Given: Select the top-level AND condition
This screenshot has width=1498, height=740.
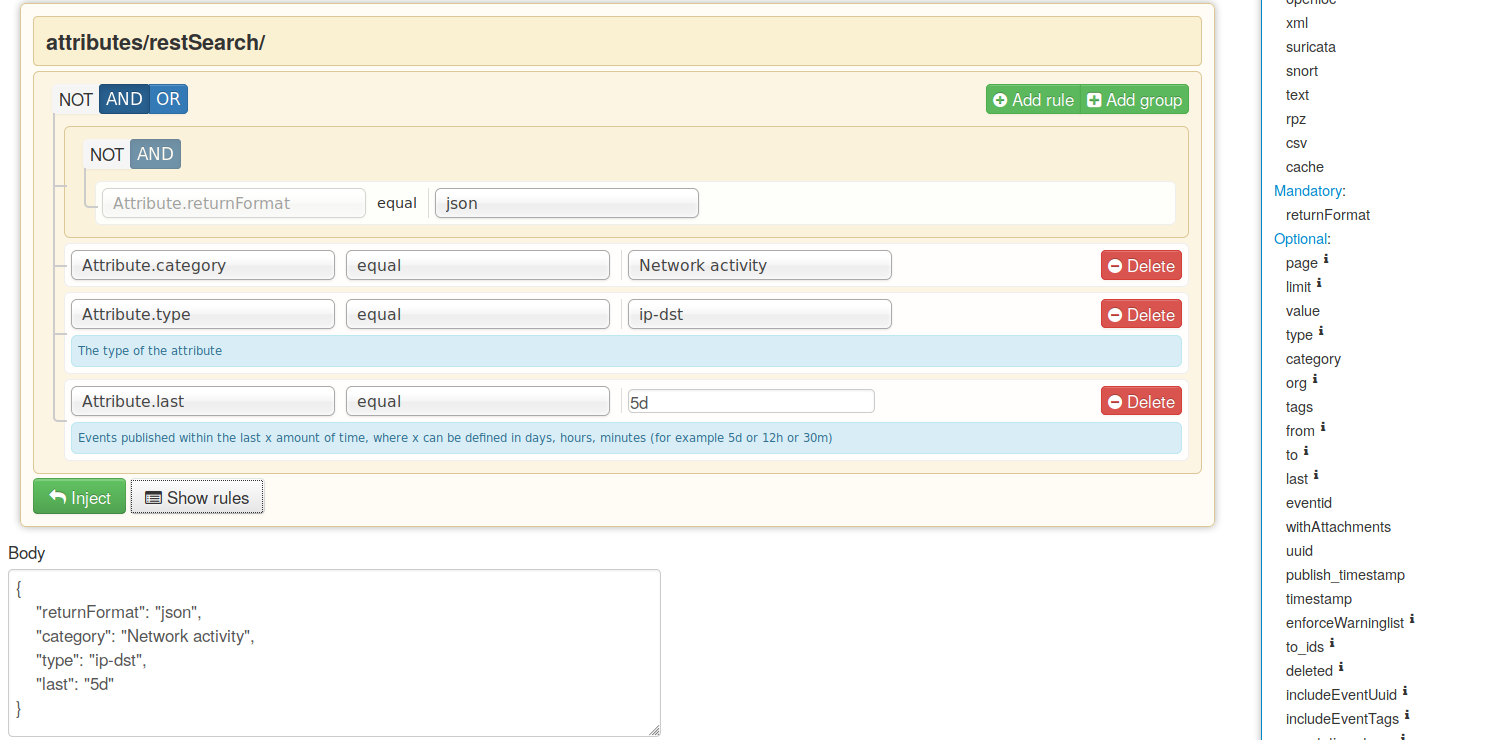Looking at the screenshot, I should pos(124,99).
